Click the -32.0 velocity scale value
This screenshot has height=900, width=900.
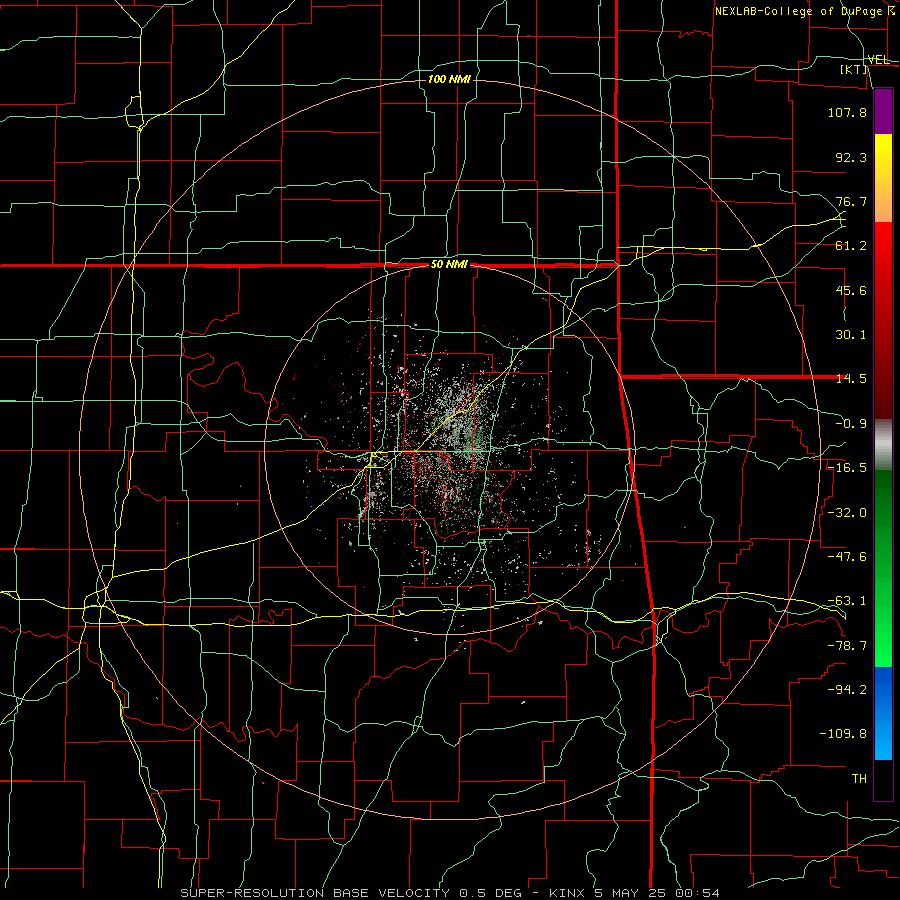tap(847, 513)
